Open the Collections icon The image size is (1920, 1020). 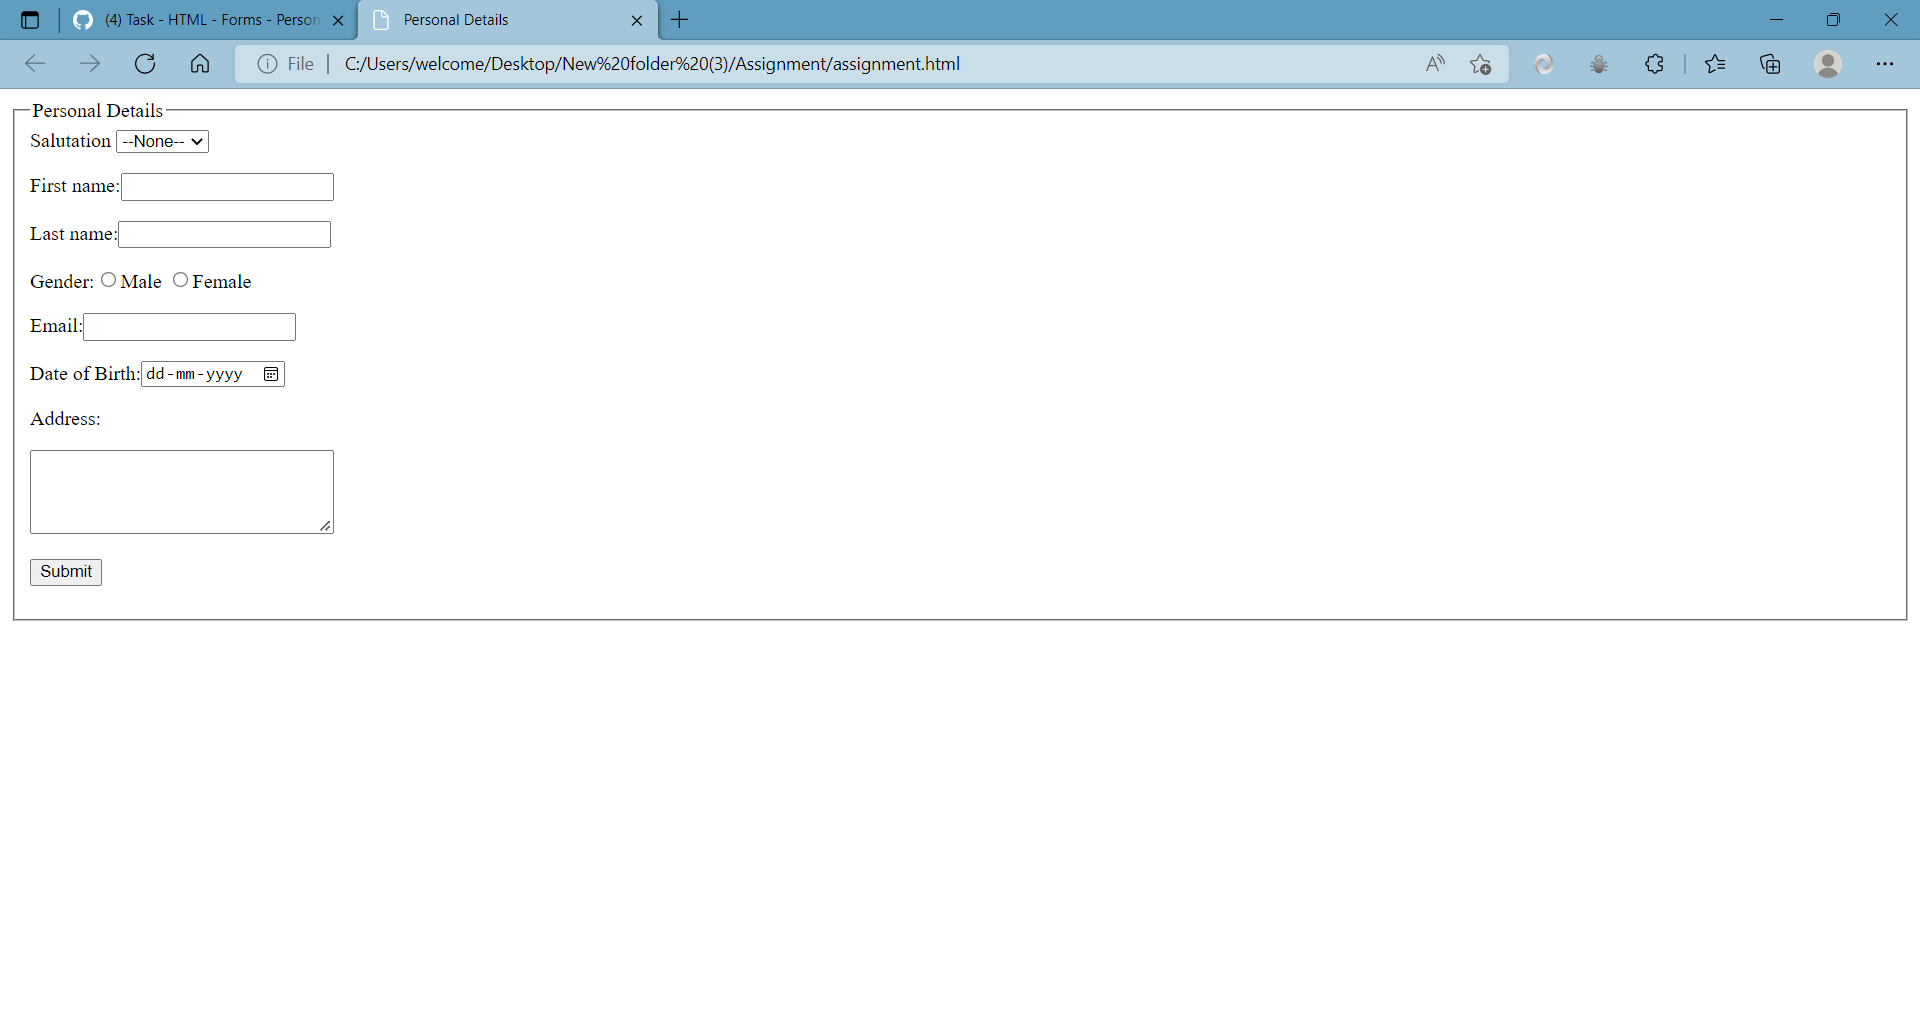[x=1771, y=63]
